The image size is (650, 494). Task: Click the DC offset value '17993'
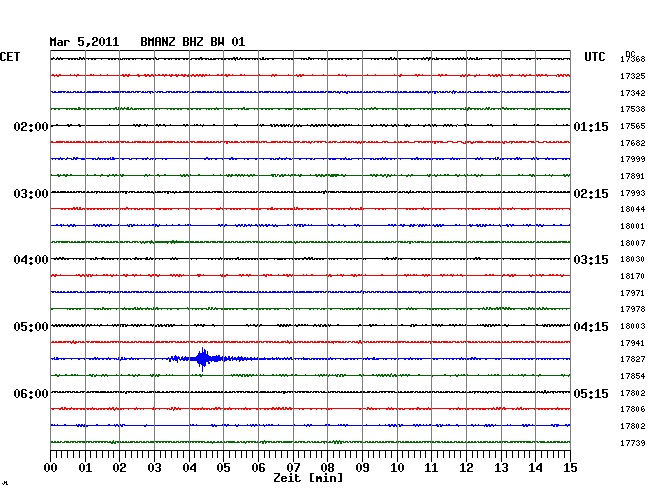coord(633,193)
